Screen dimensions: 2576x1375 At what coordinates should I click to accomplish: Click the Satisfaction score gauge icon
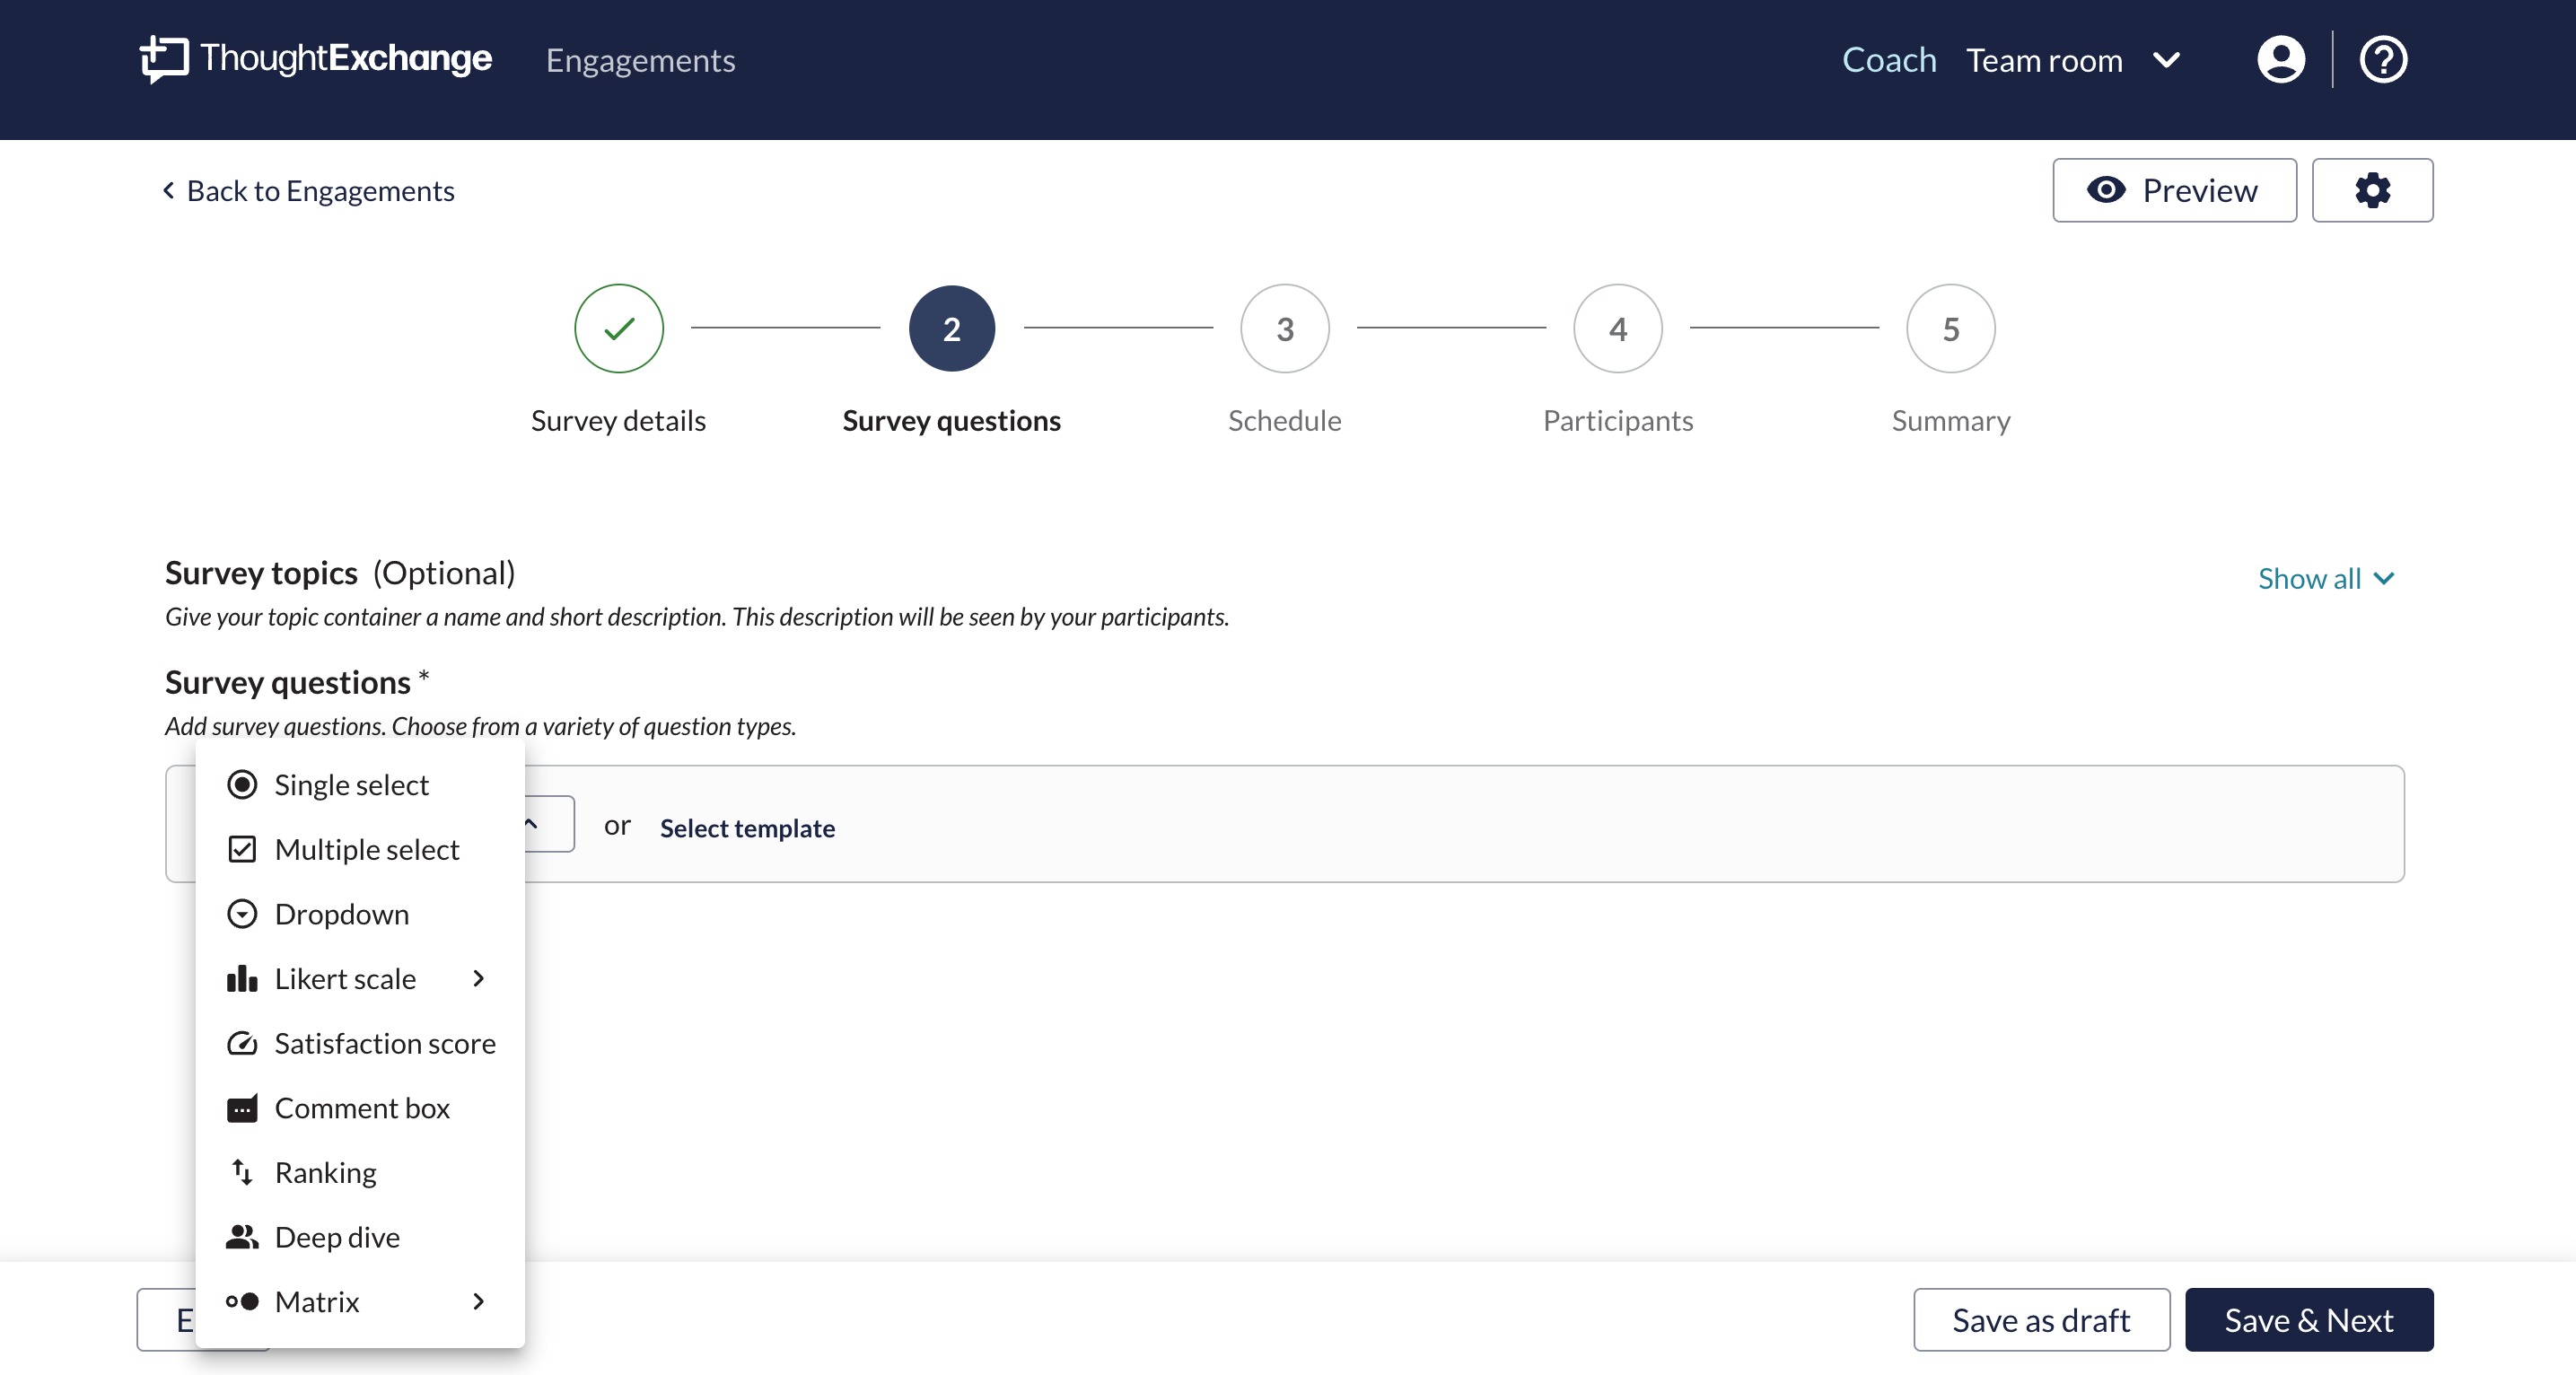[242, 1043]
